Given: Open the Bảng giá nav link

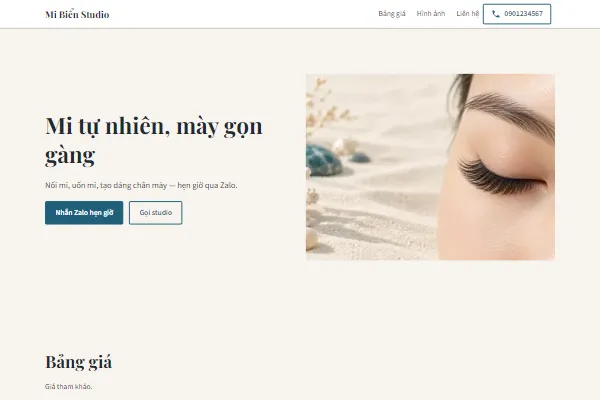Looking at the screenshot, I should [x=391, y=14].
